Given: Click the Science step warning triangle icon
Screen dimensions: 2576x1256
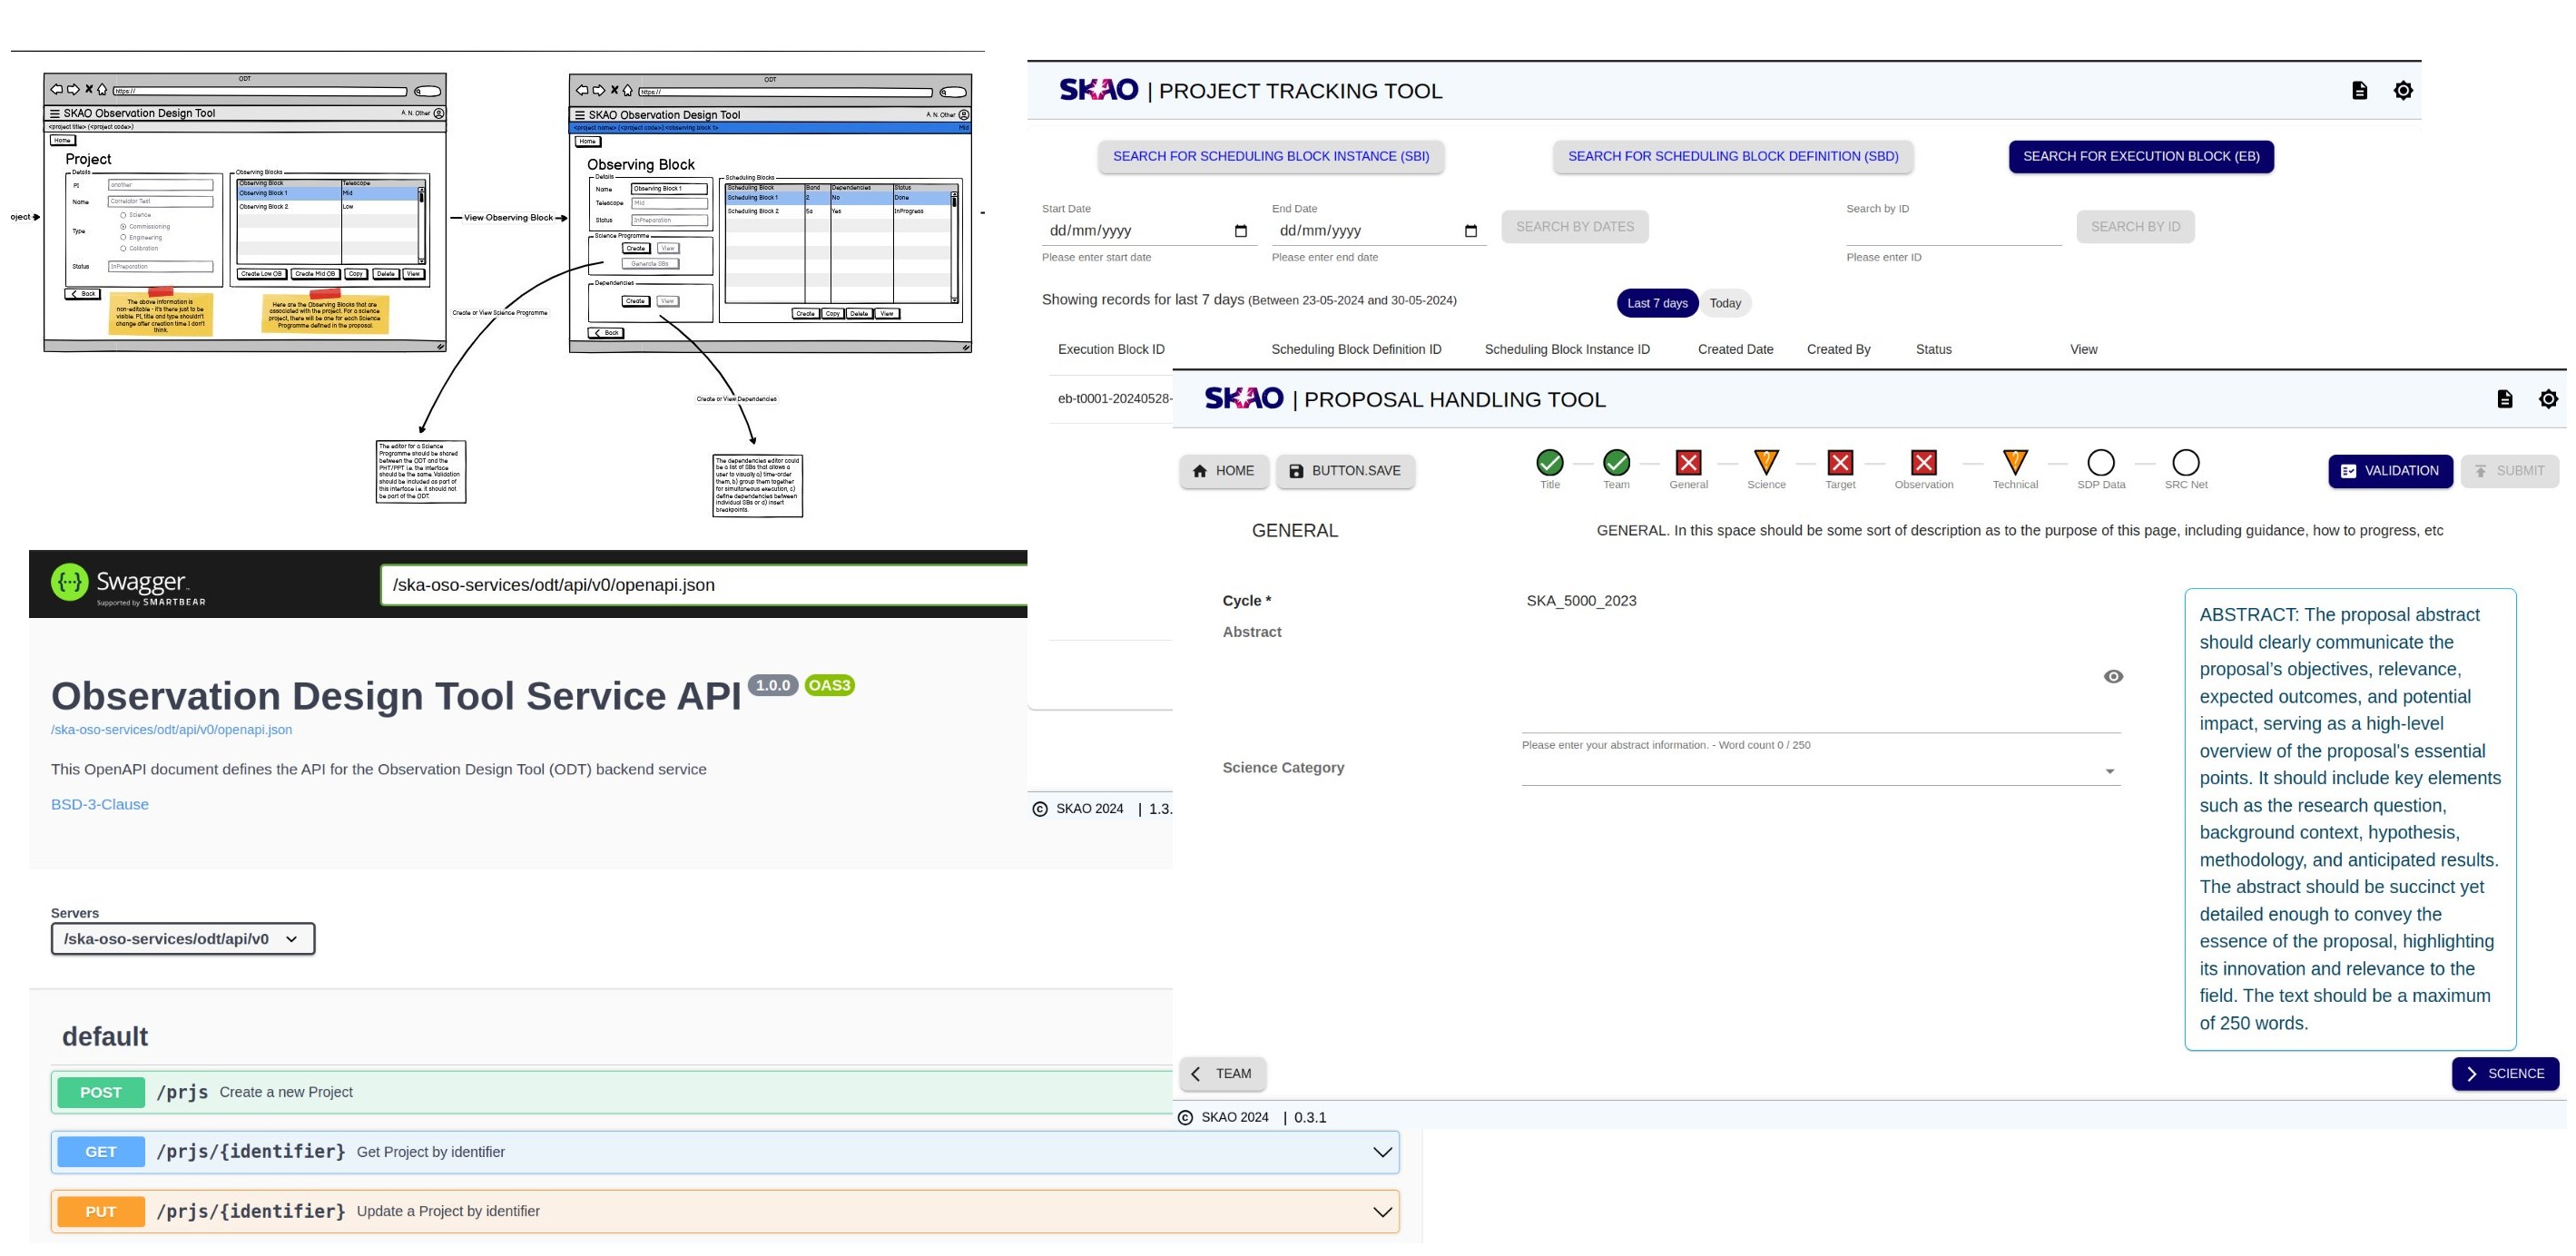Looking at the screenshot, I should (1766, 462).
